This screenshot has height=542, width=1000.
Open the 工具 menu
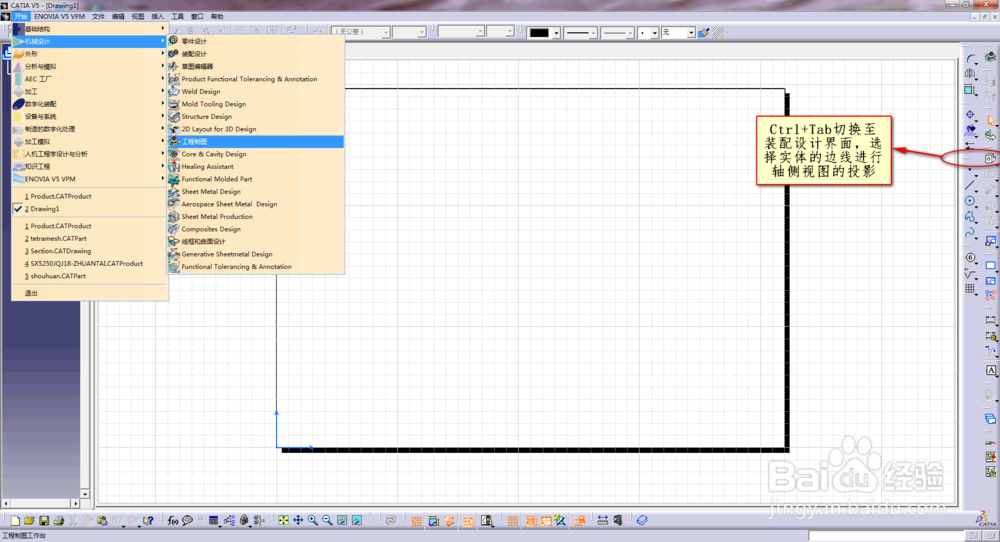pos(177,16)
